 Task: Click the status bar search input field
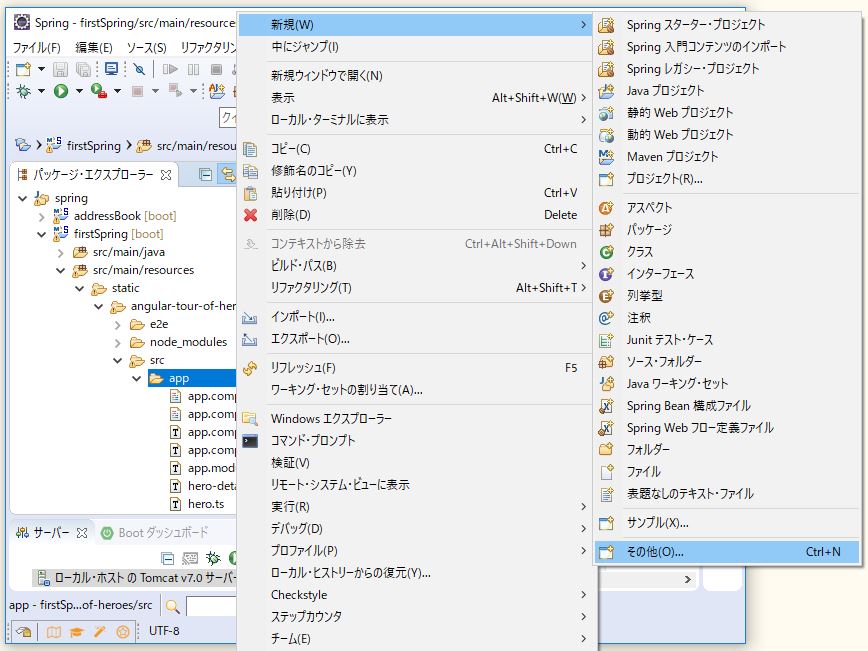tap(211, 607)
